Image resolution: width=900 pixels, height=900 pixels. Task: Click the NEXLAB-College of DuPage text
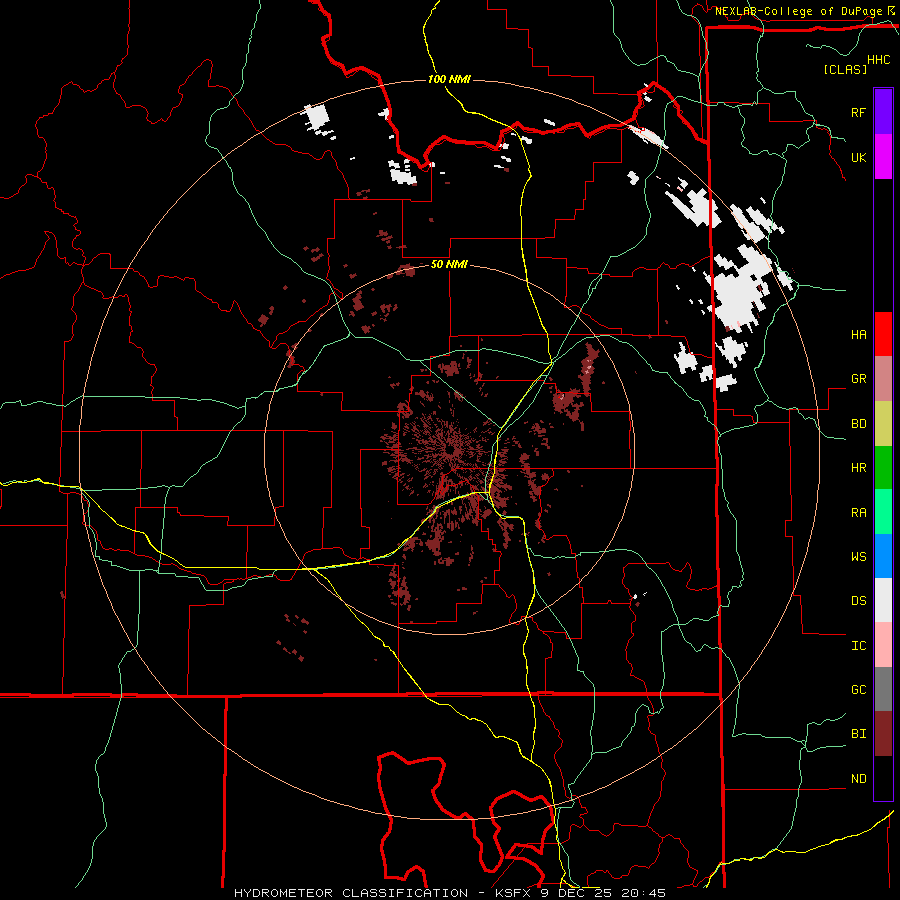798,11
